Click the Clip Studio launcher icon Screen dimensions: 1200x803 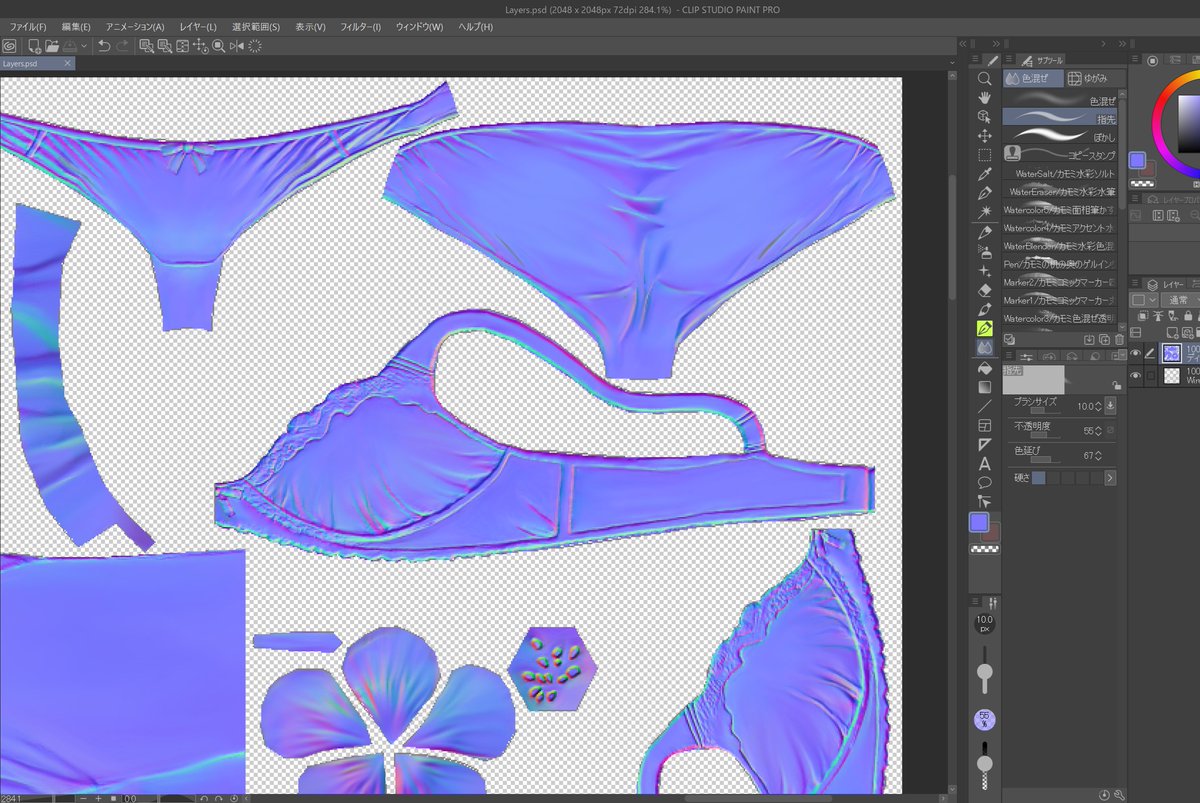9,46
